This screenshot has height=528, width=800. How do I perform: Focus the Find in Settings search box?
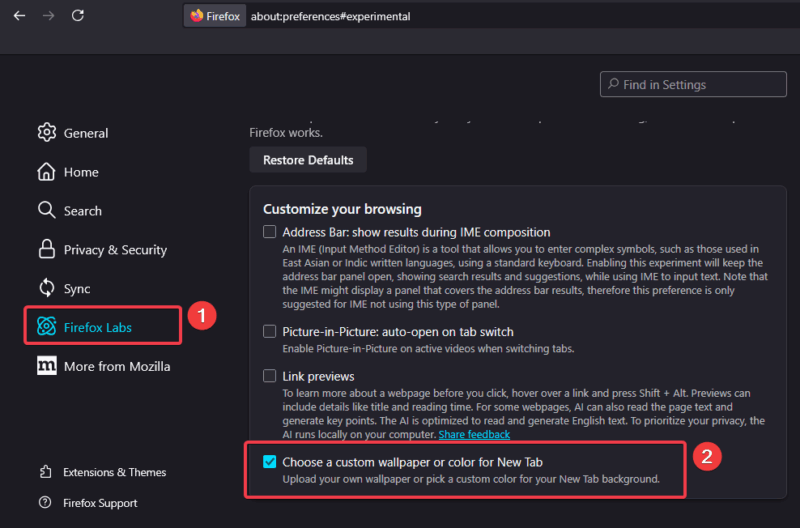coord(693,84)
